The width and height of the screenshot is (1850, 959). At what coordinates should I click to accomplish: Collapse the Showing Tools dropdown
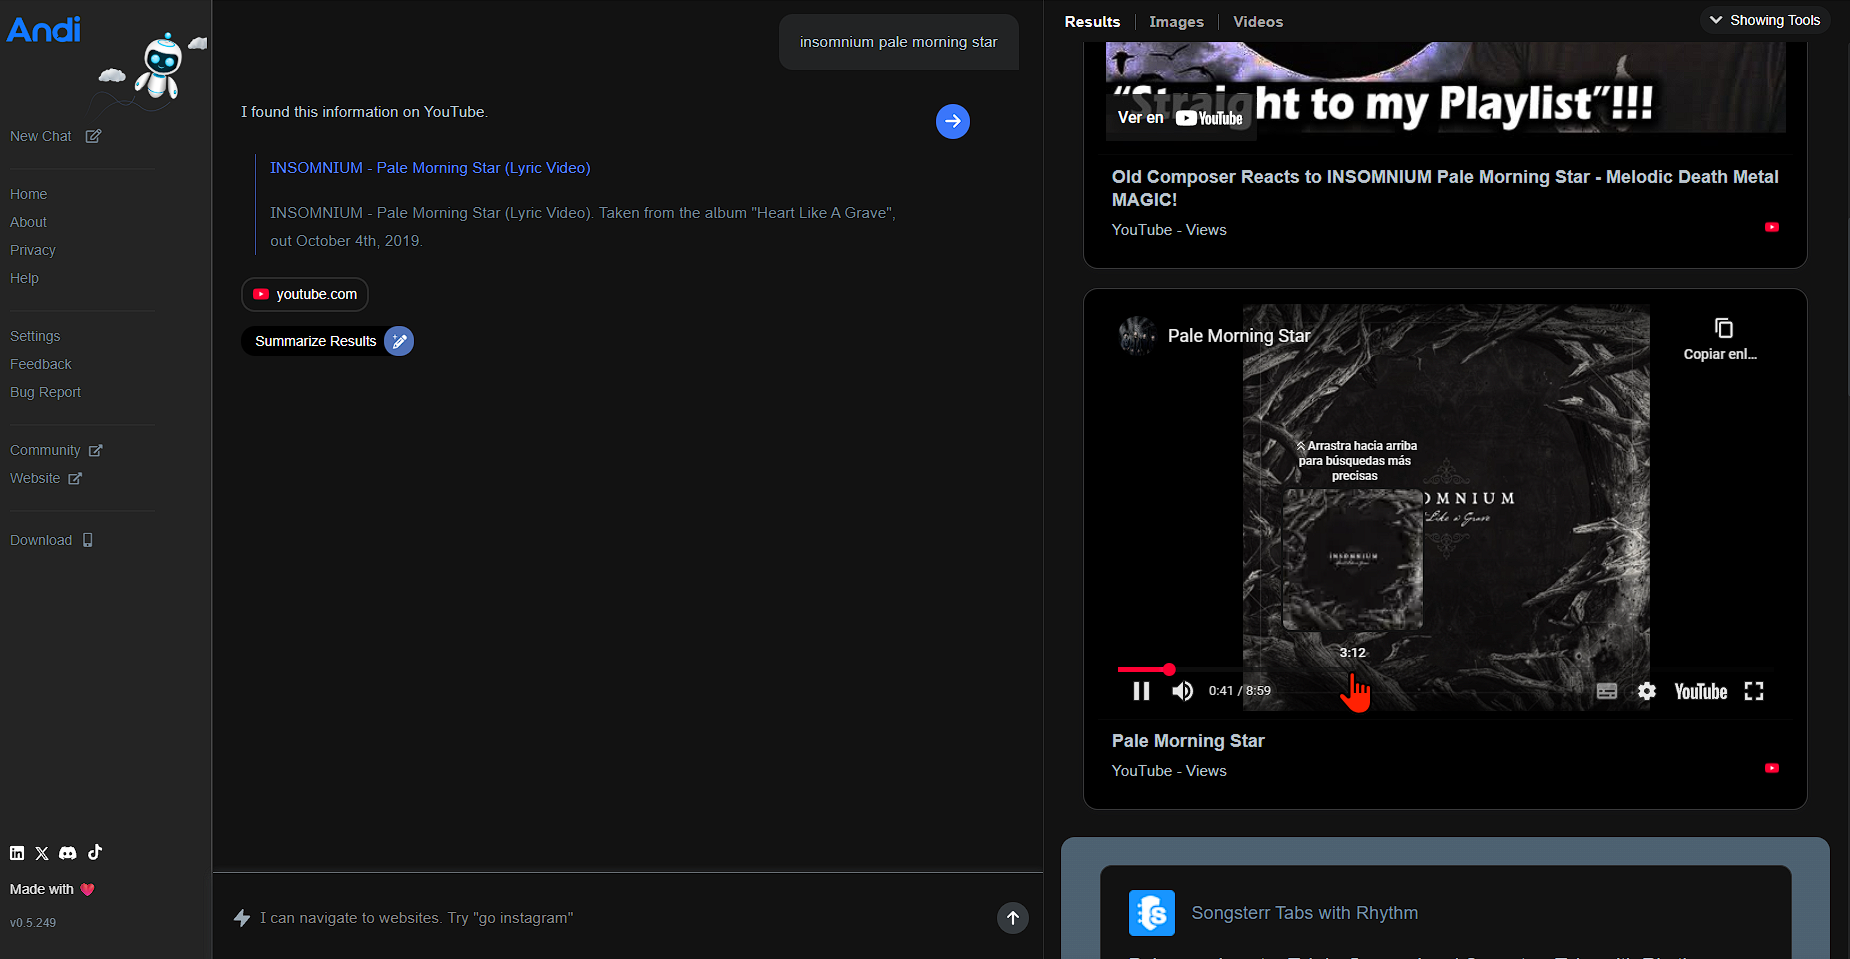1765,20
